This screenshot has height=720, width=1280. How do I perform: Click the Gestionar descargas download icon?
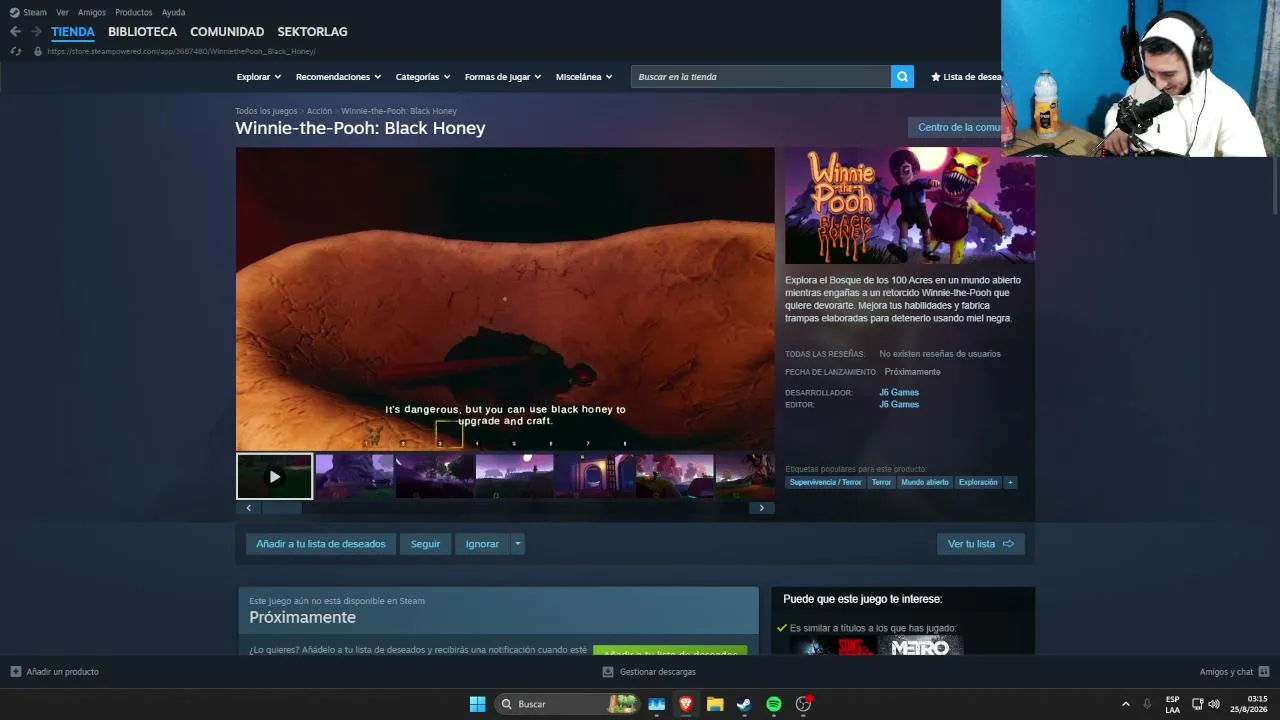point(608,672)
